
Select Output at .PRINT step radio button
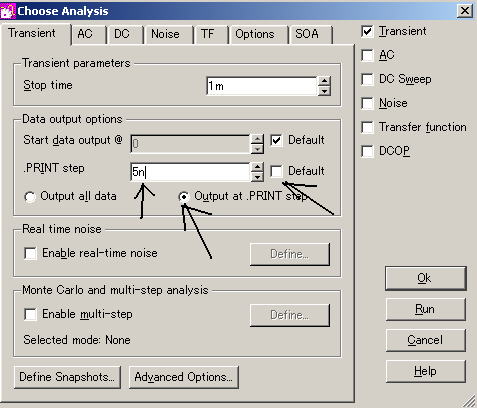point(184,197)
